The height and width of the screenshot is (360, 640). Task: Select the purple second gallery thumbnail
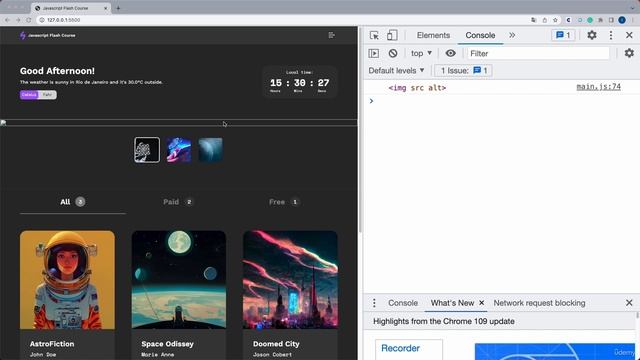179,150
